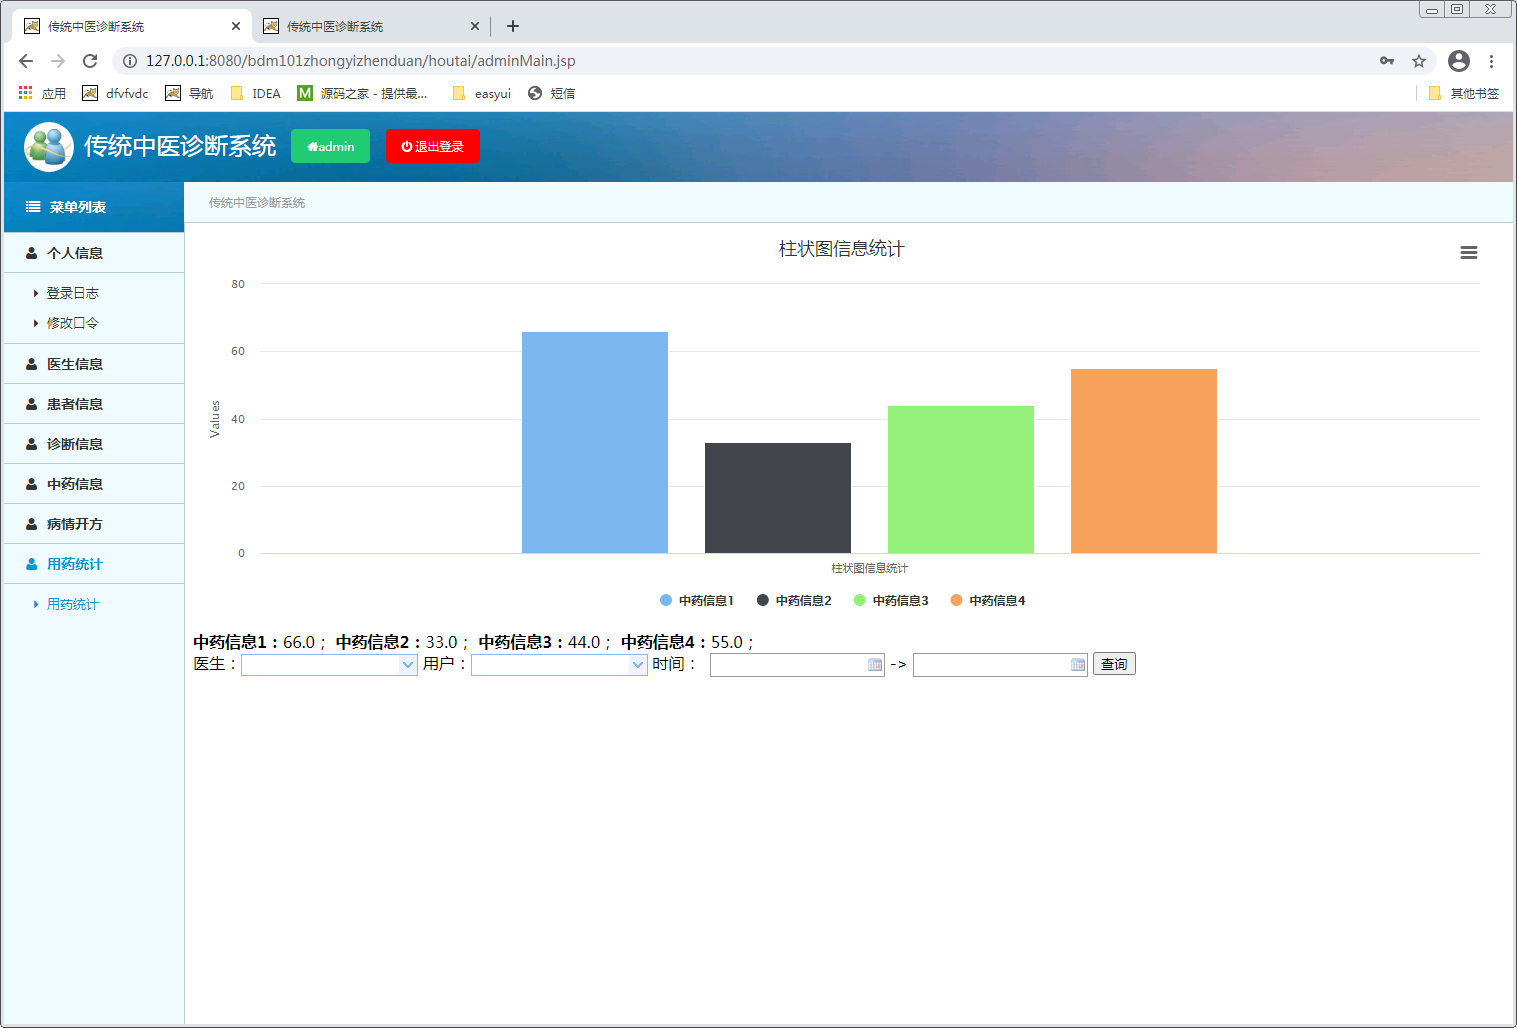Open the dfvfvdc bookmark

pos(115,93)
